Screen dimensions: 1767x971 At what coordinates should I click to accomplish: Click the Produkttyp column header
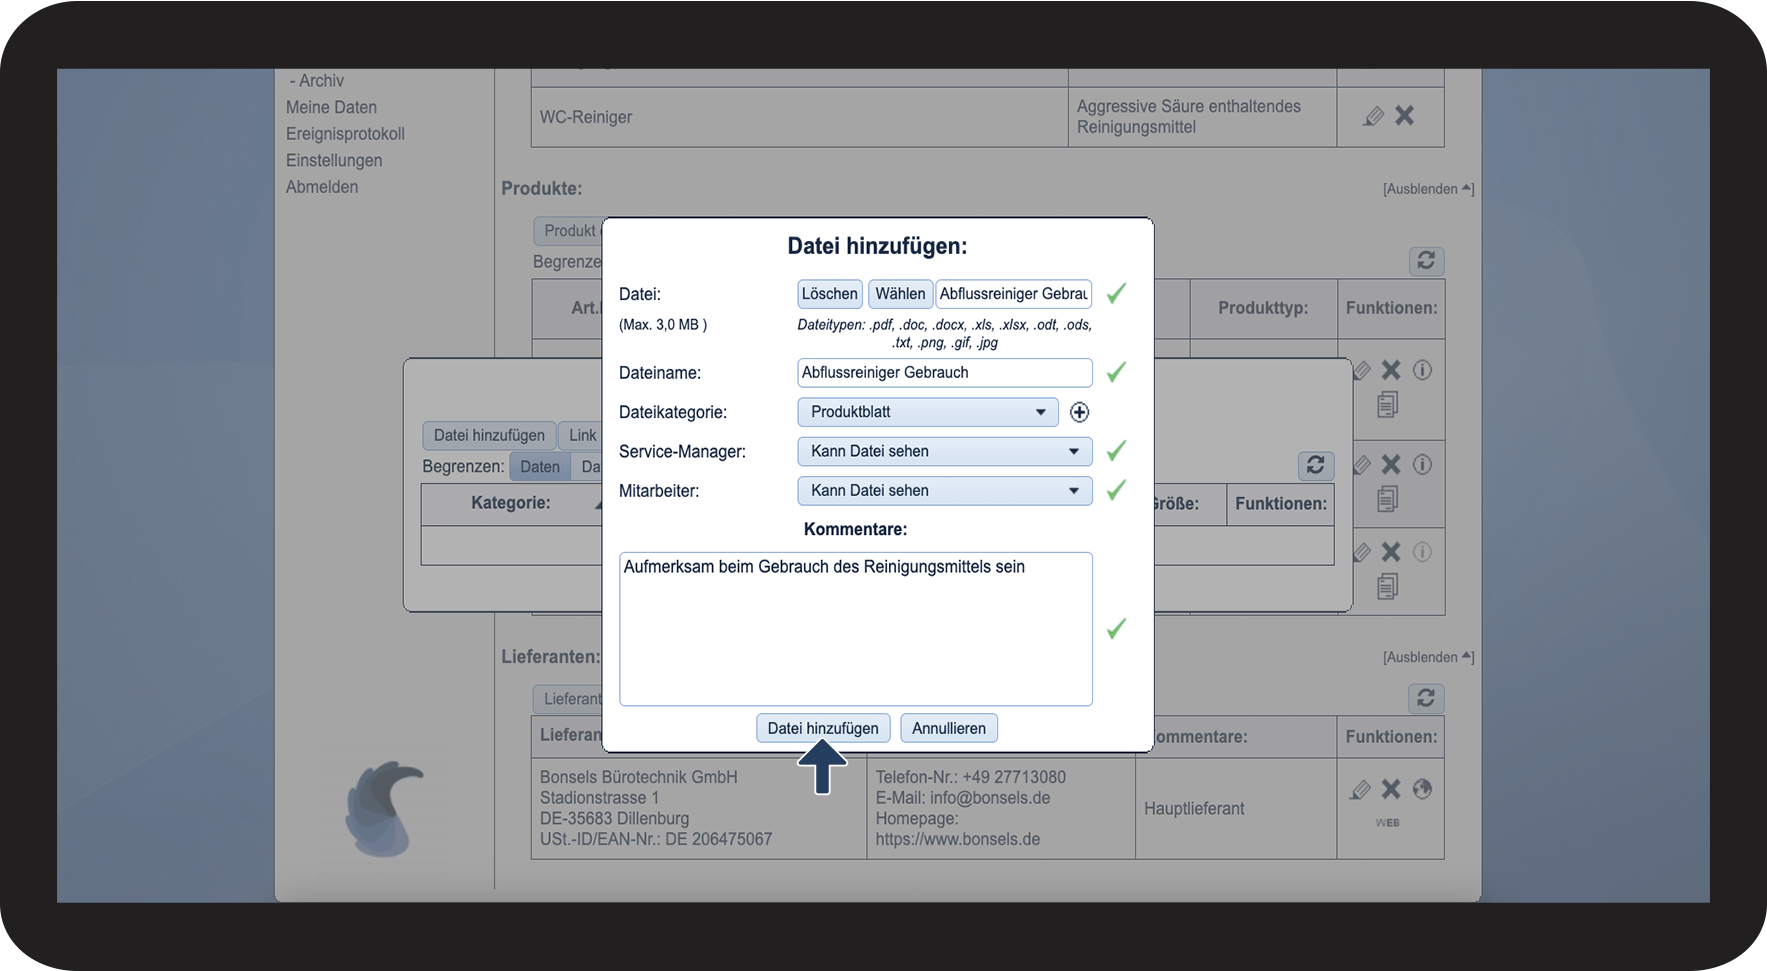coord(1263,308)
